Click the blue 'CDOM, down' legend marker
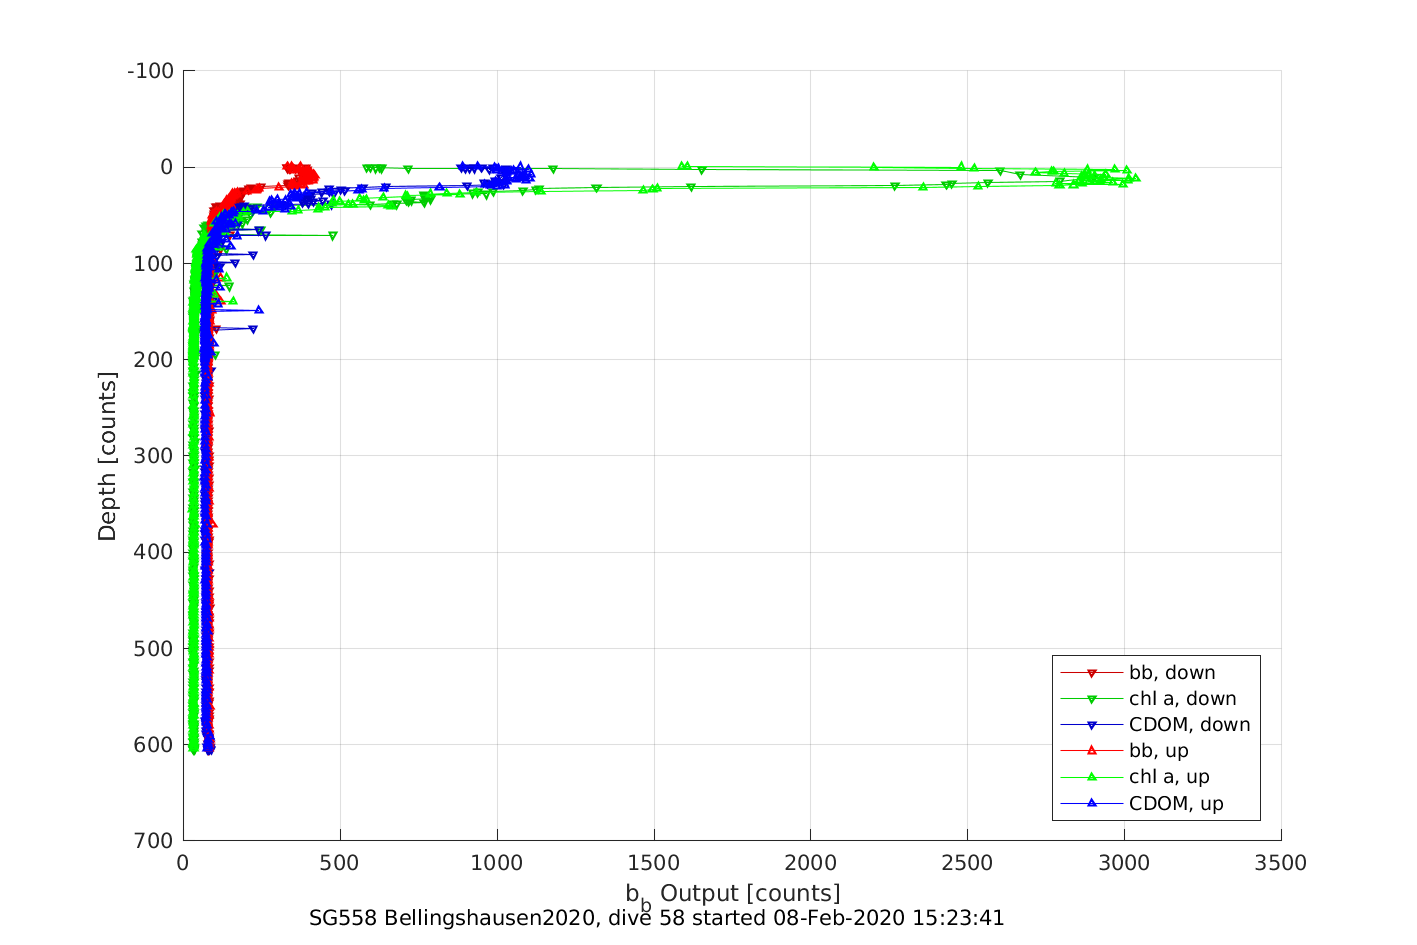The width and height of the screenshot is (1417, 945). coord(1092,725)
